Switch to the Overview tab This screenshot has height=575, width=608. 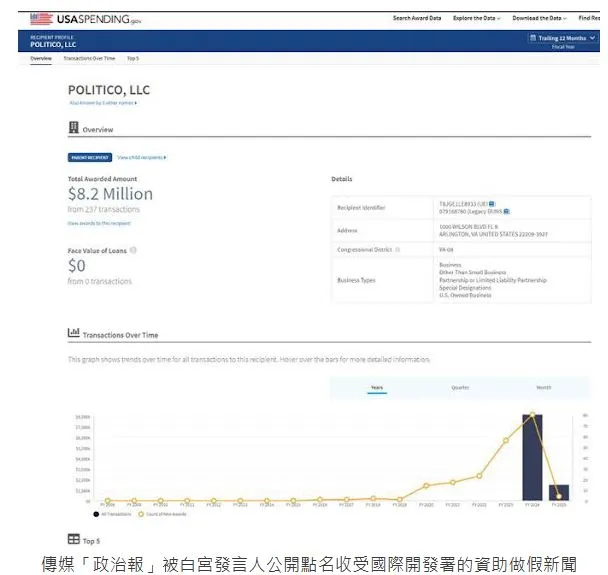click(x=41, y=59)
